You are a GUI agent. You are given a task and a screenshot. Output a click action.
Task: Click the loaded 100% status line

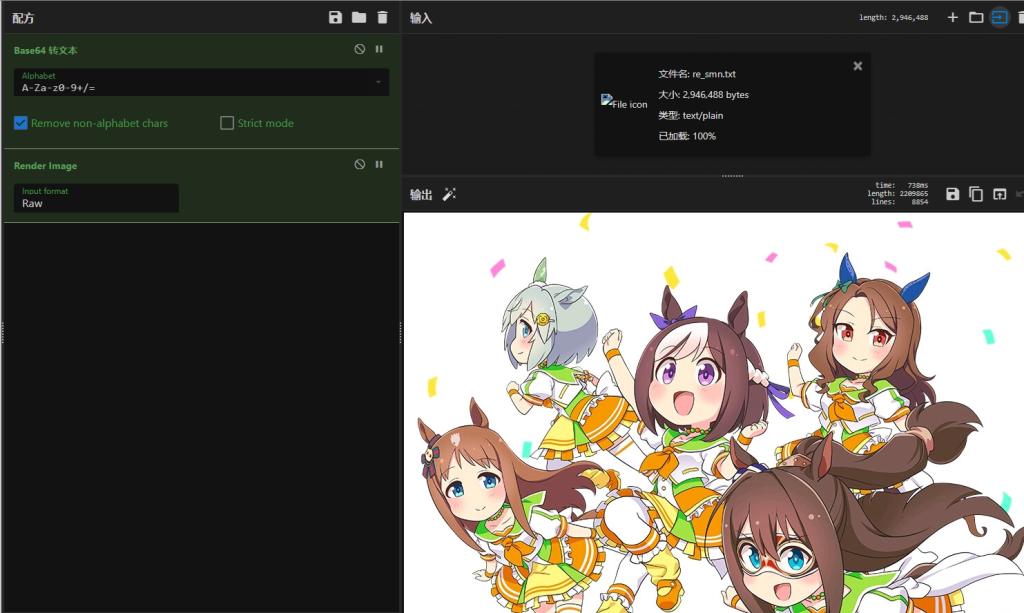click(687, 136)
